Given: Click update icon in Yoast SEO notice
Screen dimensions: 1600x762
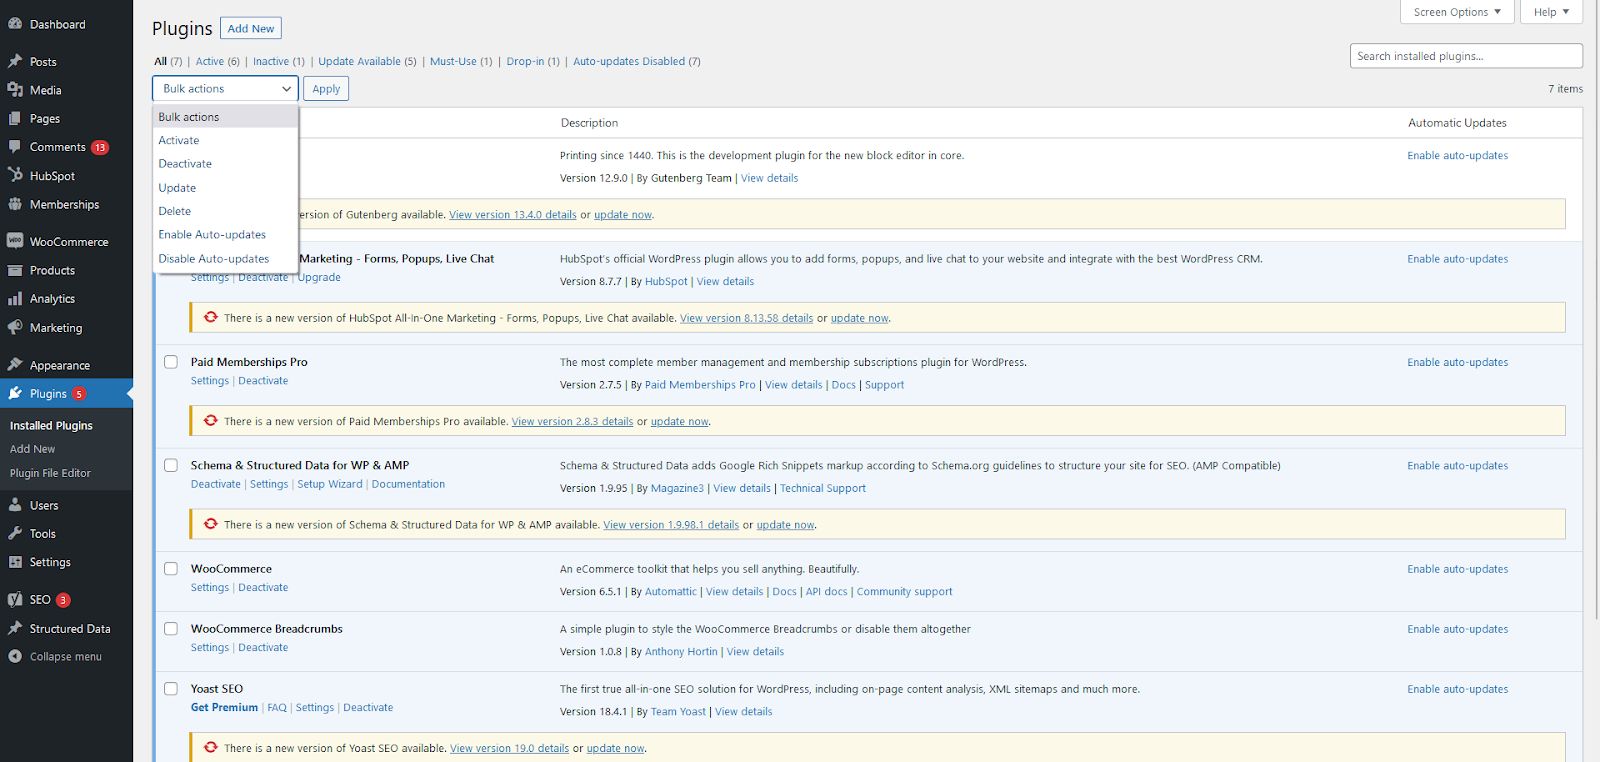Looking at the screenshot, I should point(211,747).
